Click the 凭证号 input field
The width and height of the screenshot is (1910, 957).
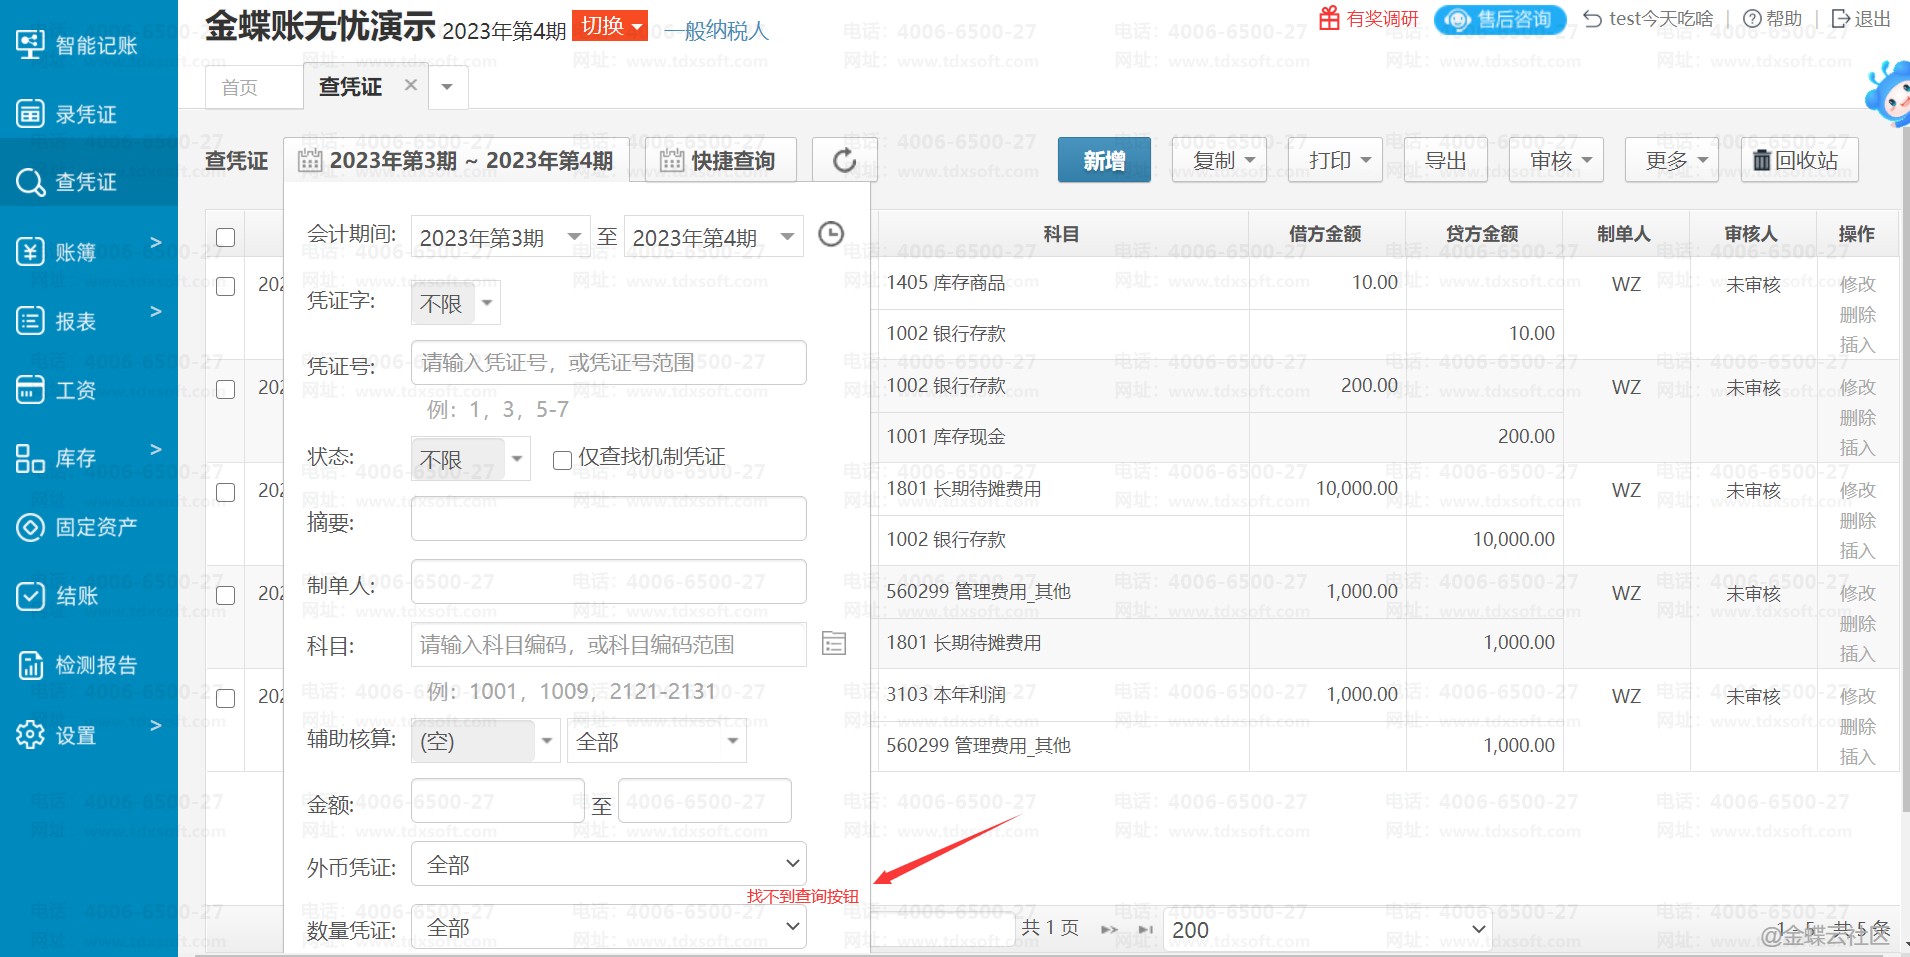pos(608,363)
